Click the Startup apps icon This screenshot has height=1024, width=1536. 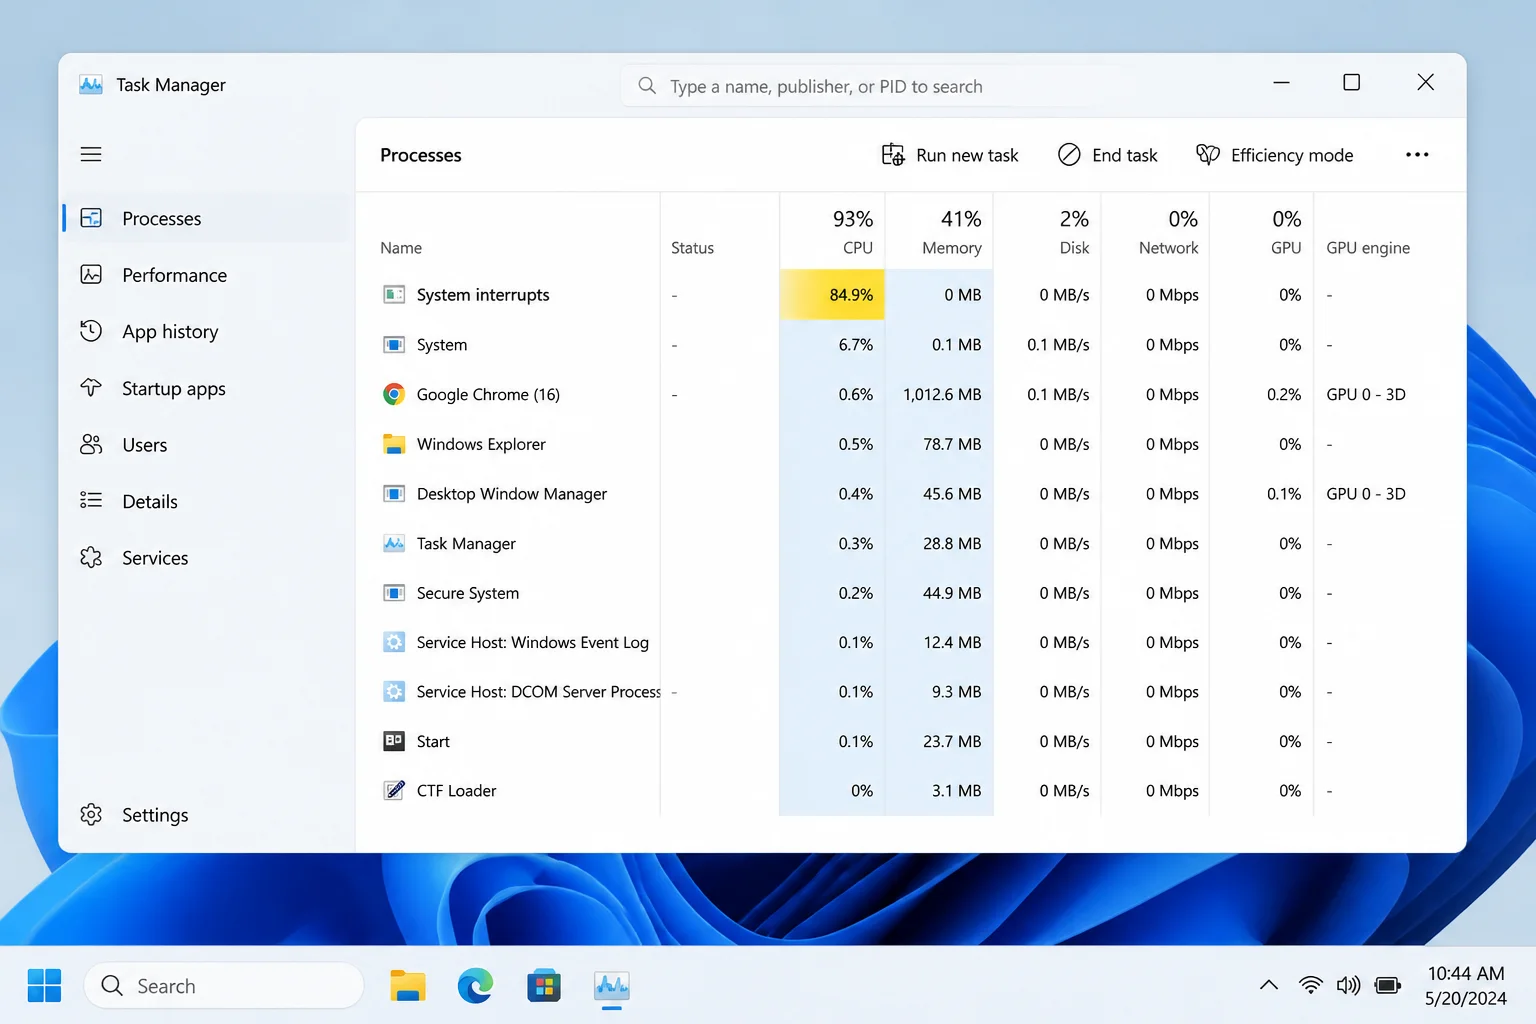pyautogui.click(x=91, y=388)
